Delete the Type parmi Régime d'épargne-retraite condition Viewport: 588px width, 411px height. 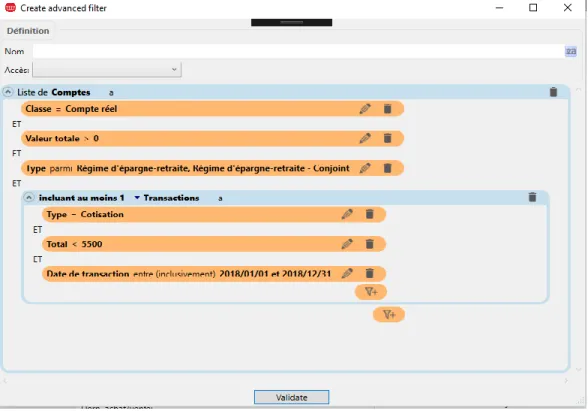387,168
